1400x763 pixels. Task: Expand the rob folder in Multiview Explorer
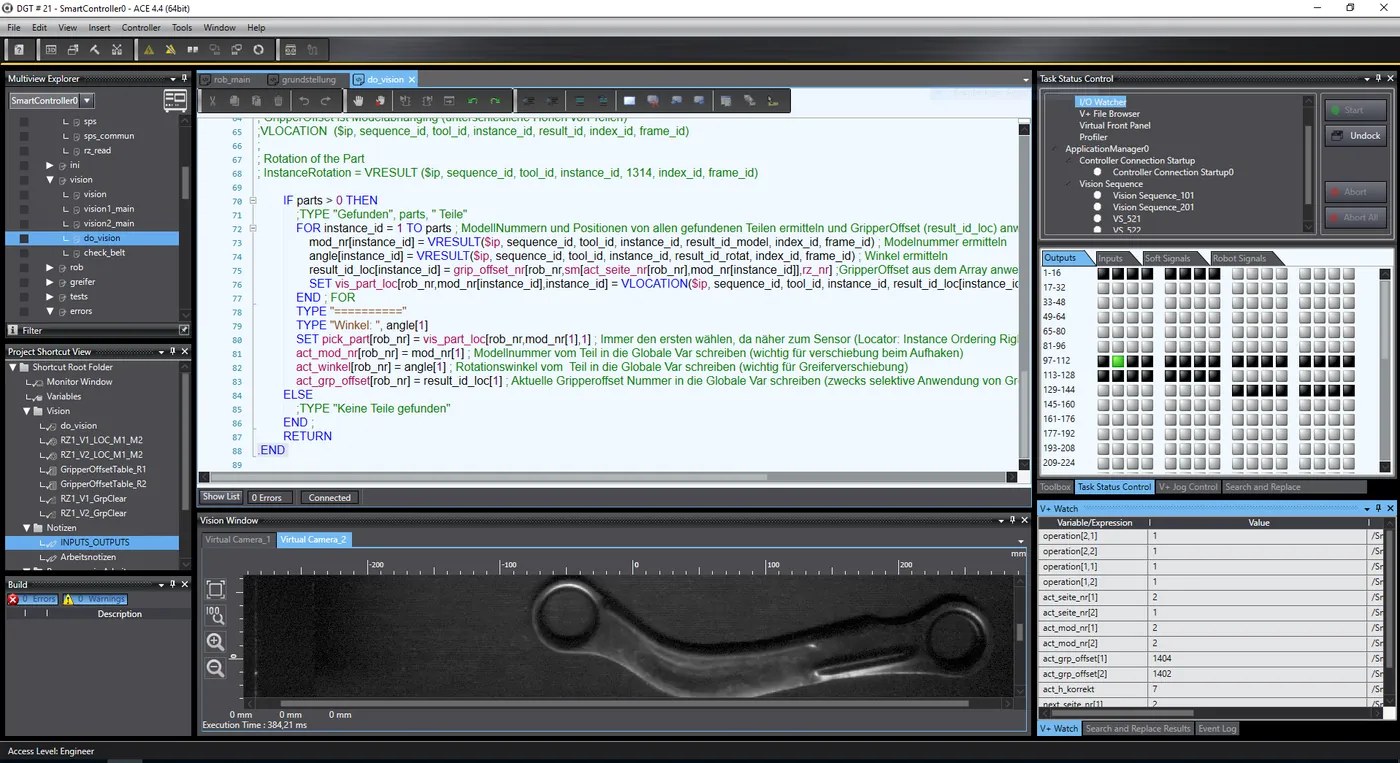(x=50, y=268)
